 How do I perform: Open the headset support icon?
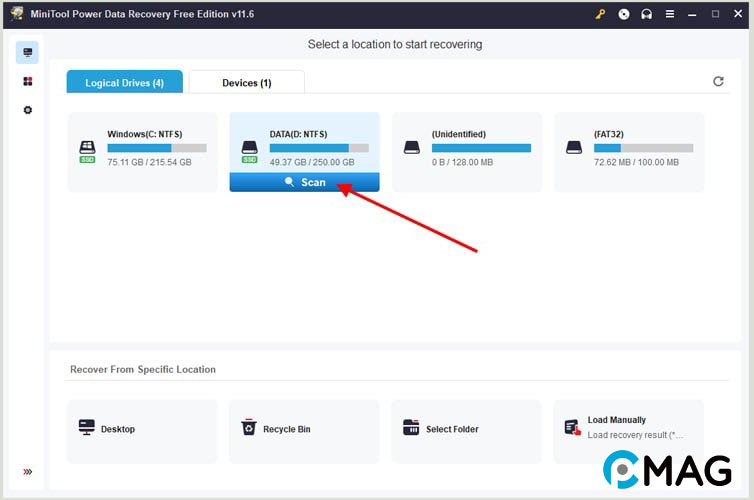pos(647,14)
